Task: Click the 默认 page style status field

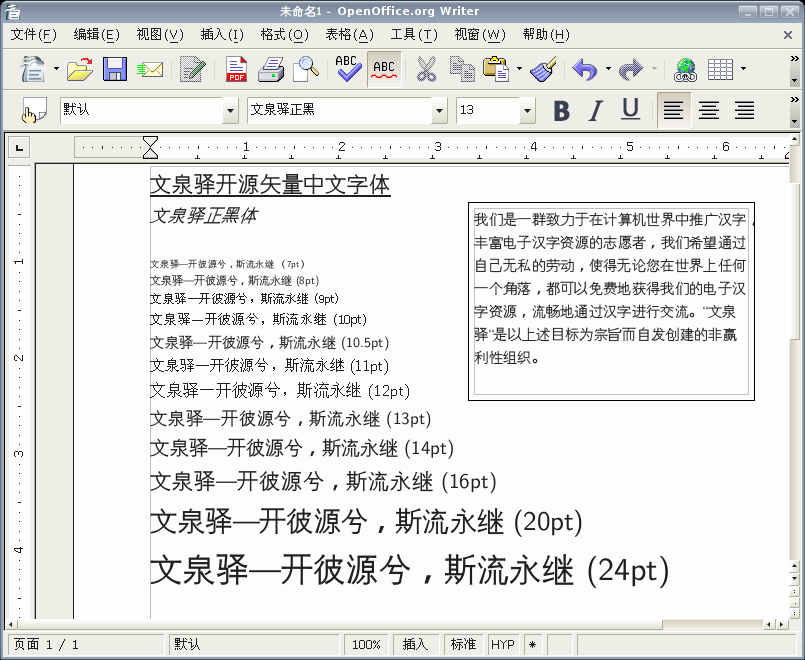Action: (254, 645)
